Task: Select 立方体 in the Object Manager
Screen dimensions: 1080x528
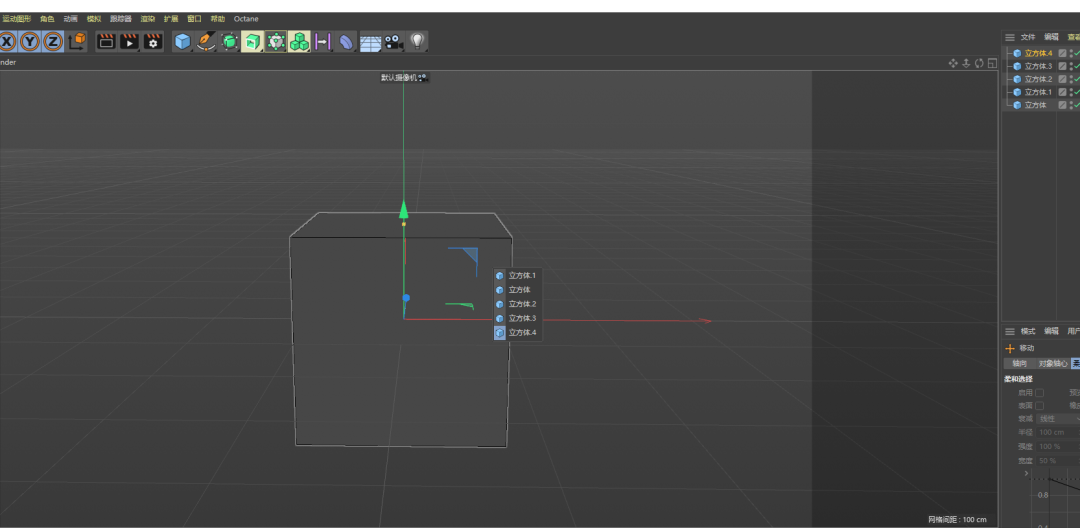Action: coord(1035,105)
